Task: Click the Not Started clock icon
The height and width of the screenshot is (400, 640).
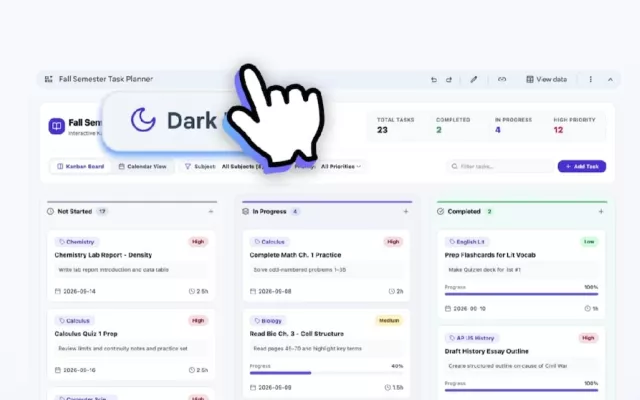Action: tap(51, 211)
